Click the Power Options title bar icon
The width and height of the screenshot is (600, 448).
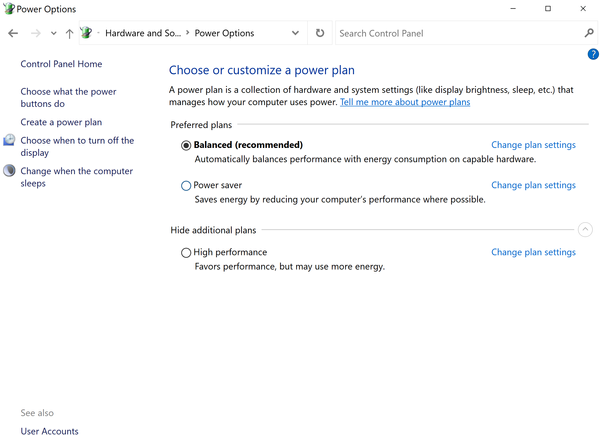(9, 8)
